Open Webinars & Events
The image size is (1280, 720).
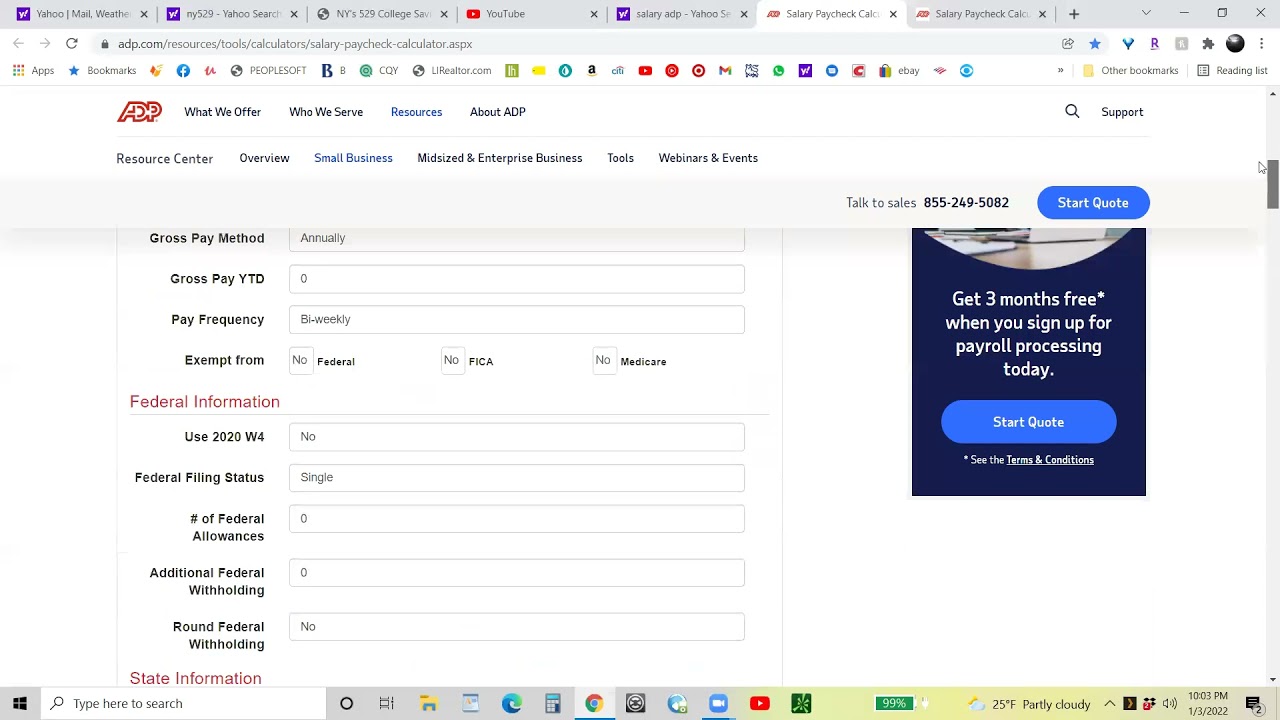(708, 158)
